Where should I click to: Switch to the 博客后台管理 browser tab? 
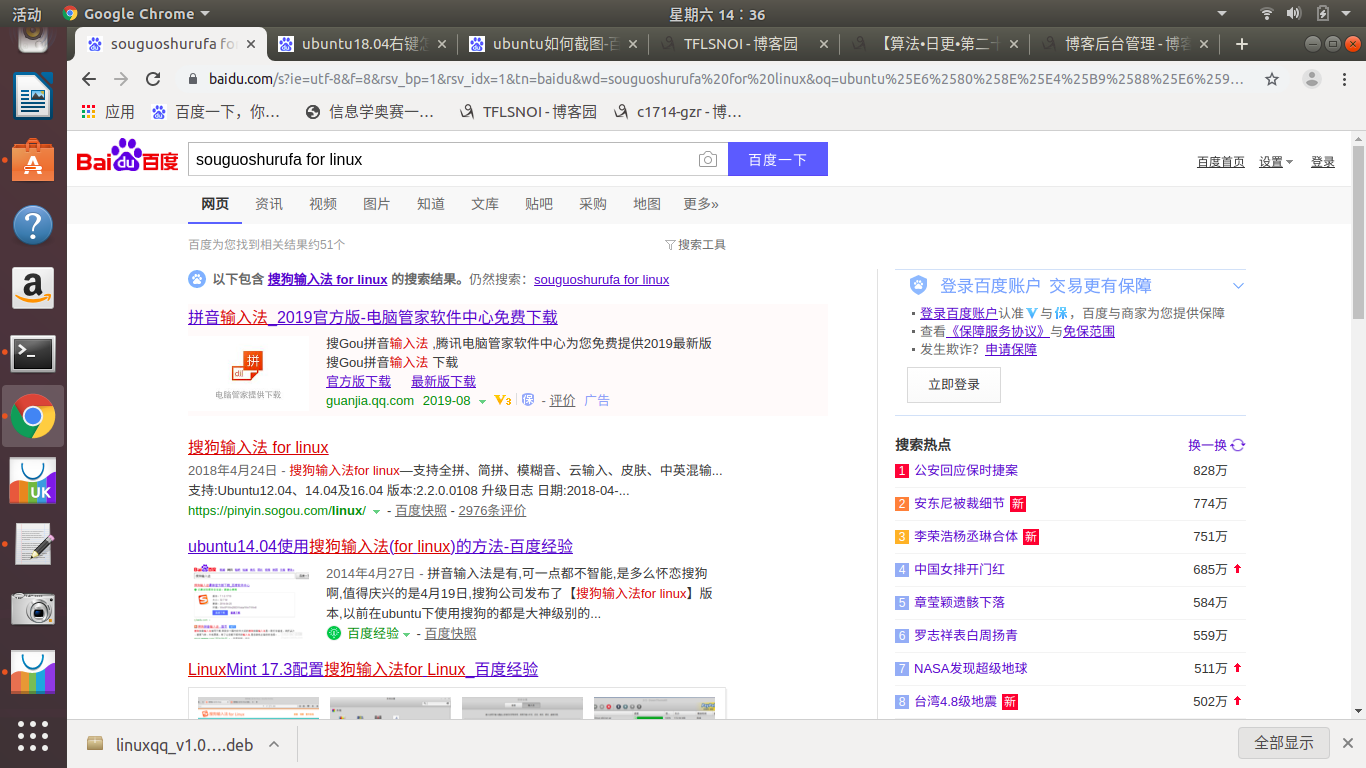(x=1127, y=44)
